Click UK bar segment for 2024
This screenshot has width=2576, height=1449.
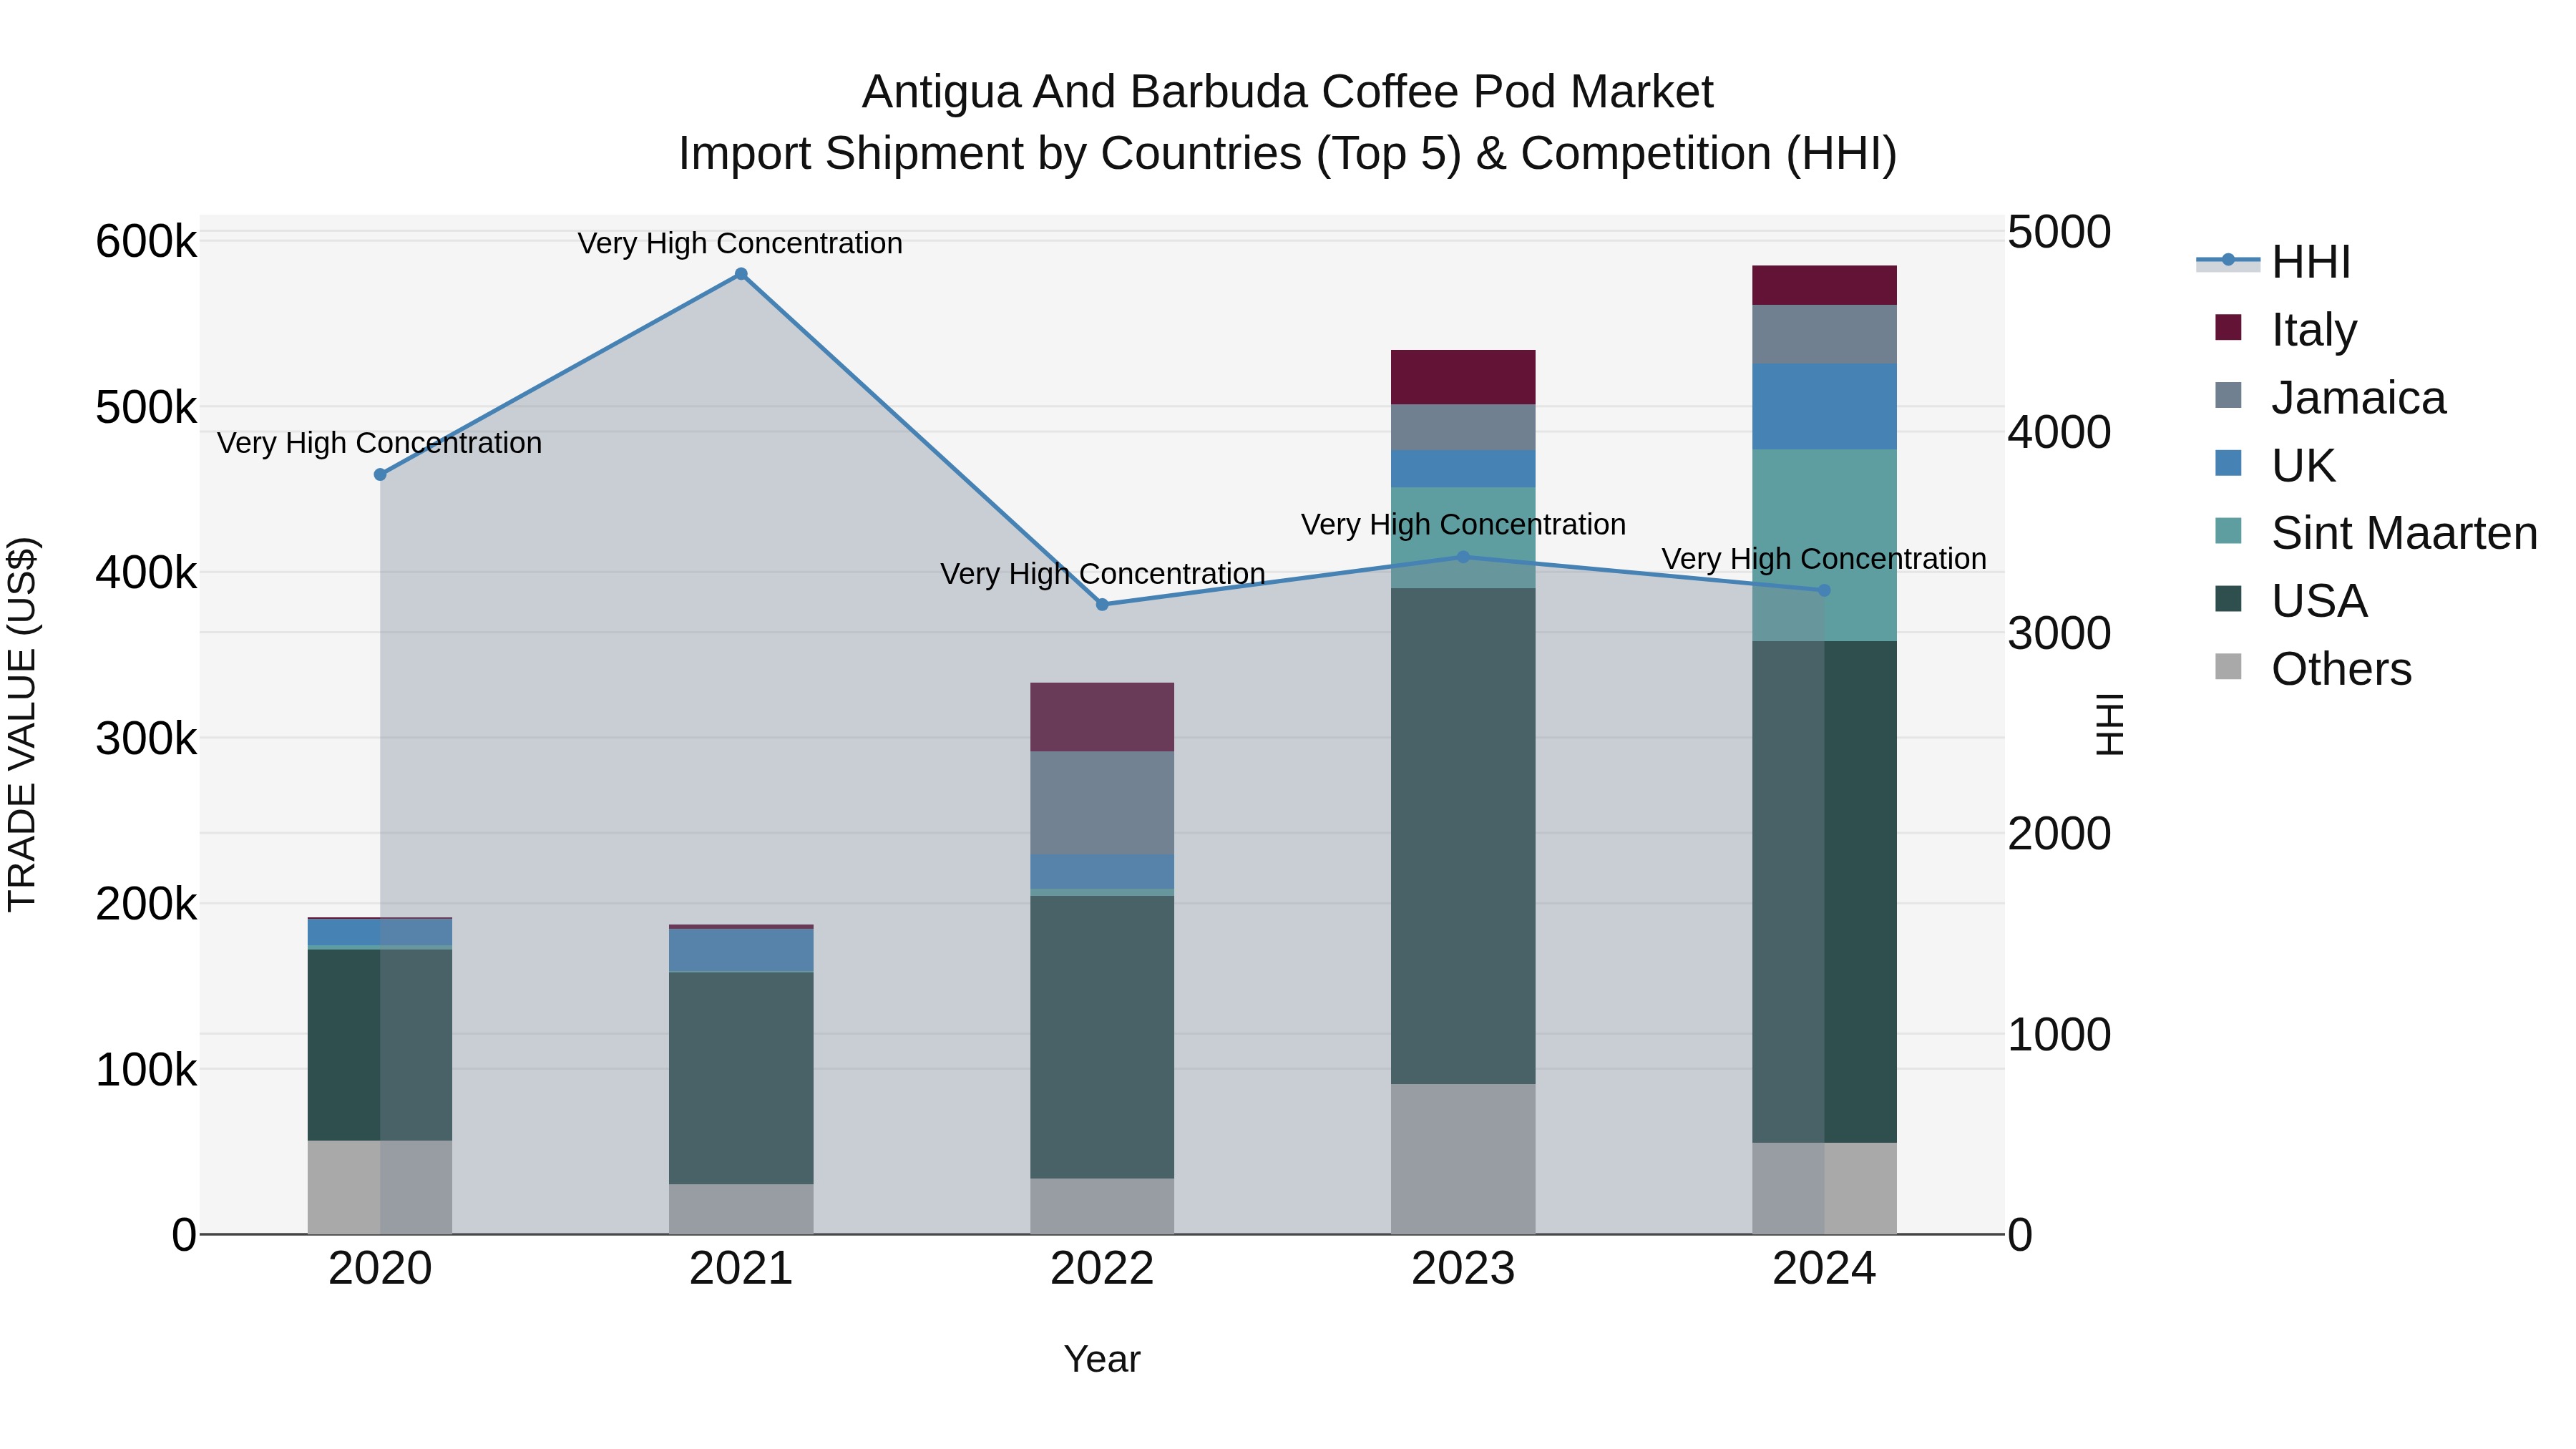point(1824,407)
